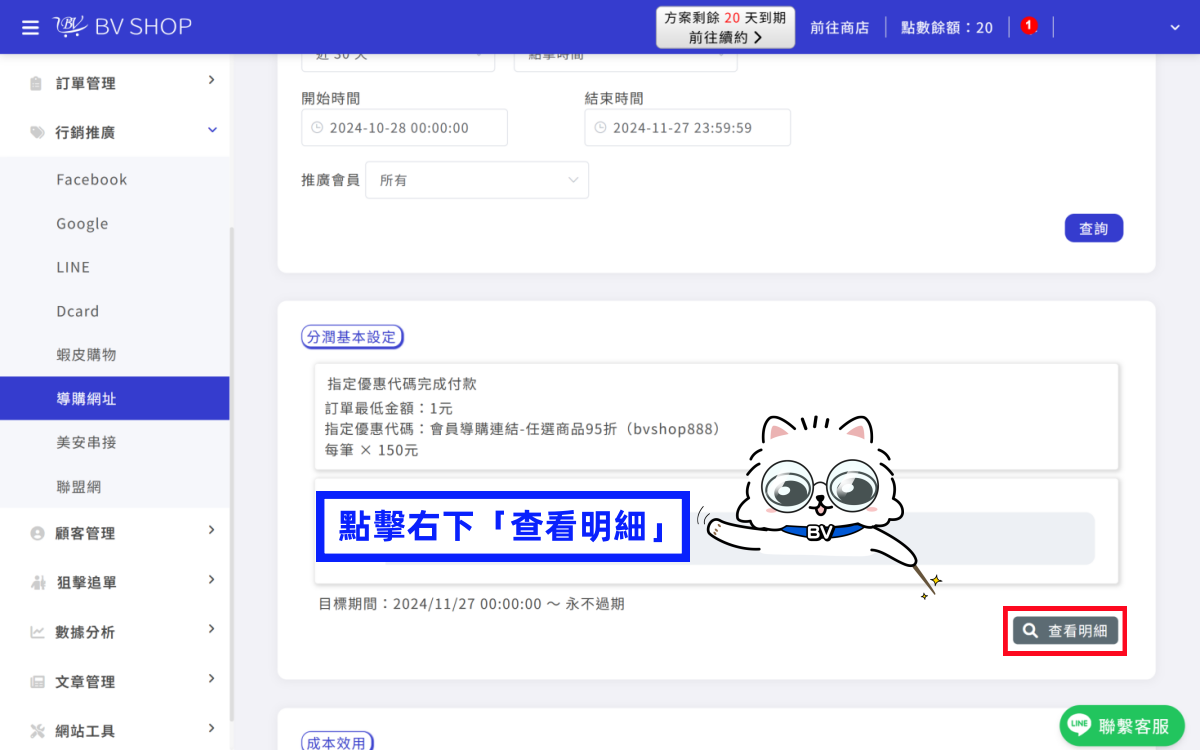The width and height of the screenshot is (1200, 750).
Task: Open the 推廣會員 所有 dropdown
Action: click(x=477, y=180)
